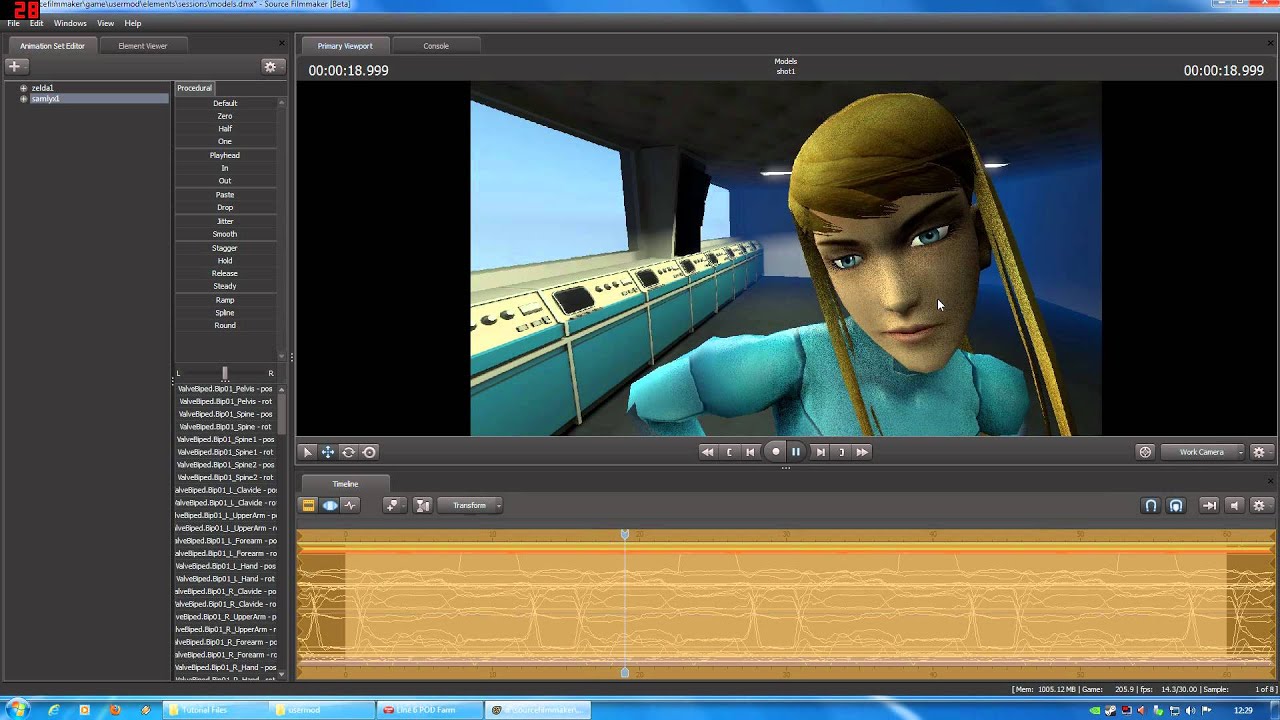
Task: Click the playhead marker atop the timeline
Action: tap(625, 535)
